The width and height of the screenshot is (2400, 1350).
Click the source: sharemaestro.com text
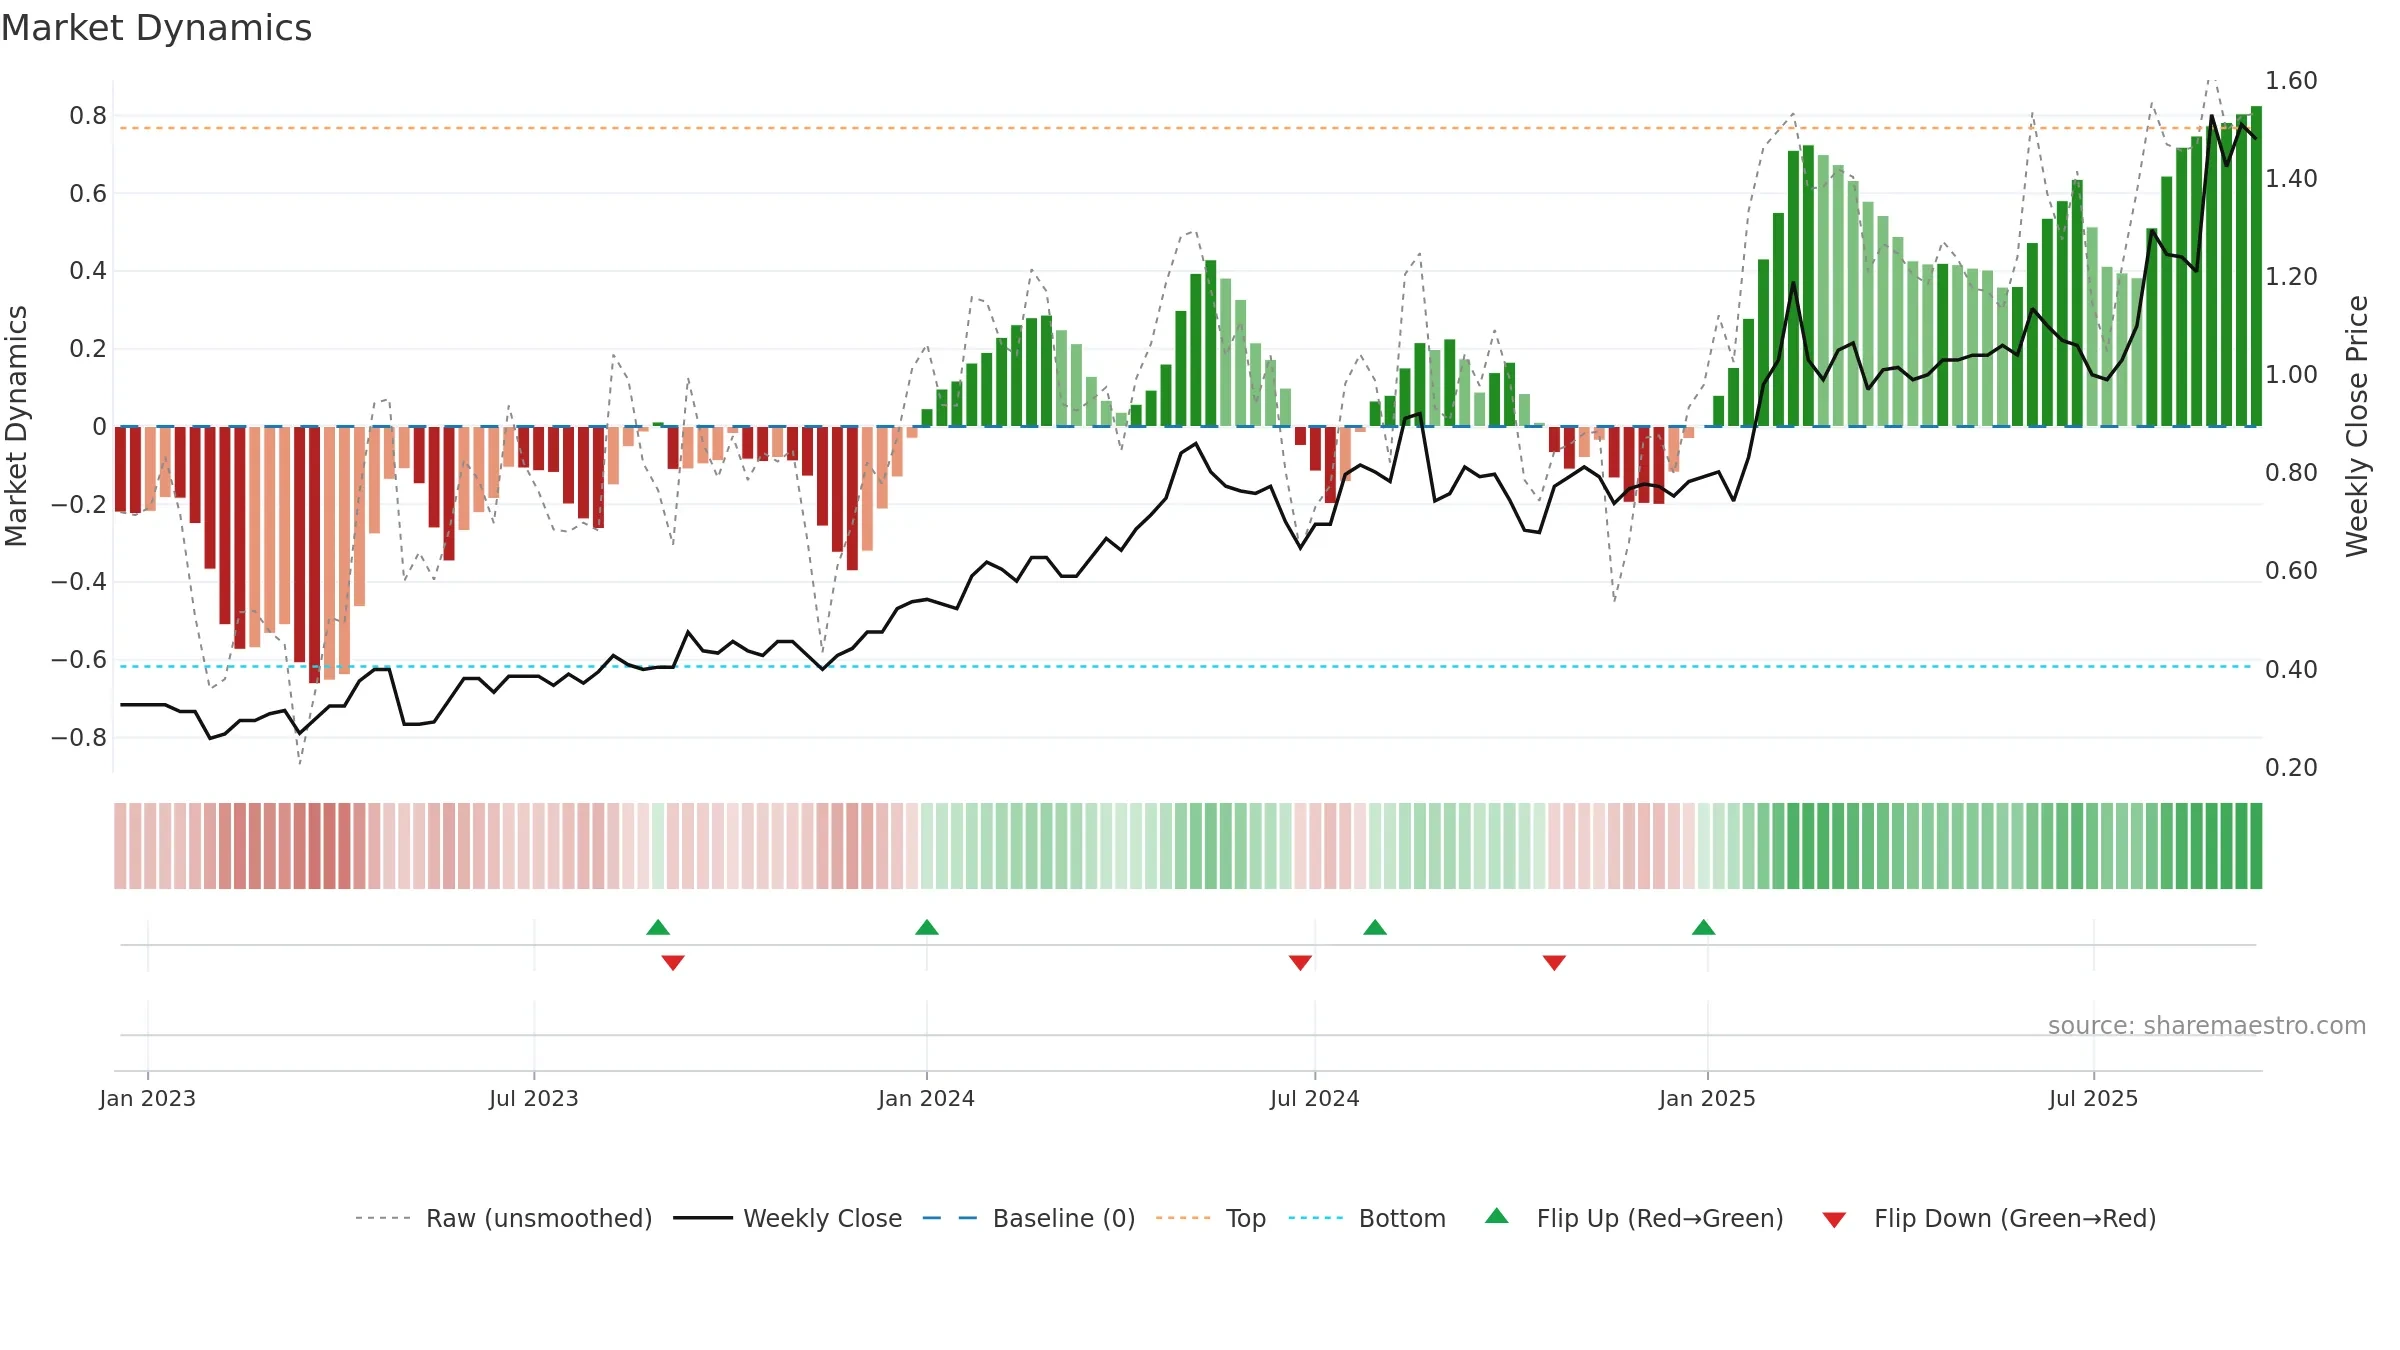pyautogui.click(x=2207, y=1026)
